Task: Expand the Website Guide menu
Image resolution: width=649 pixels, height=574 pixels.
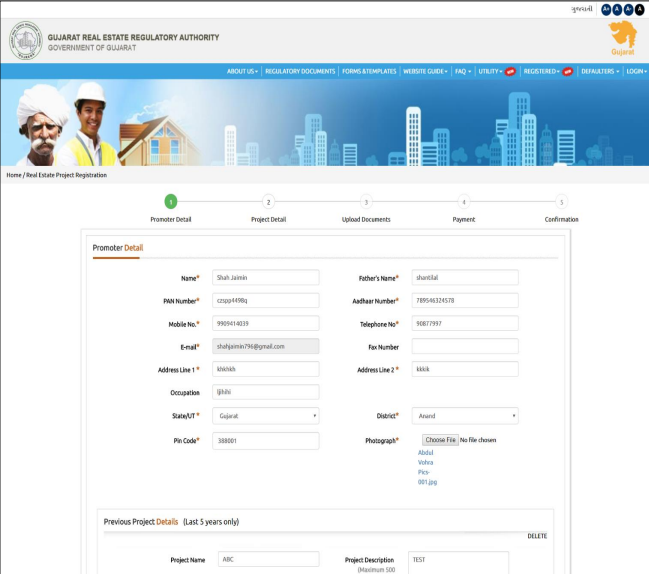Action: pos(425,71)
